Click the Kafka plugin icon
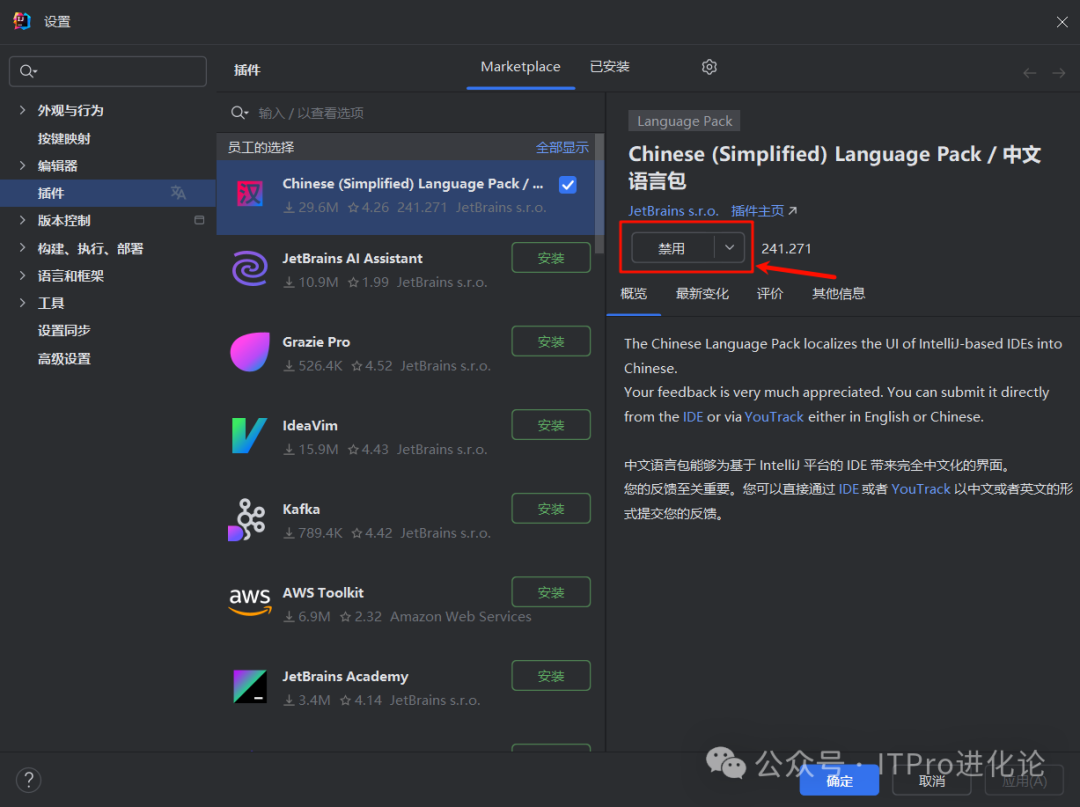 click(x=248, y=519)
